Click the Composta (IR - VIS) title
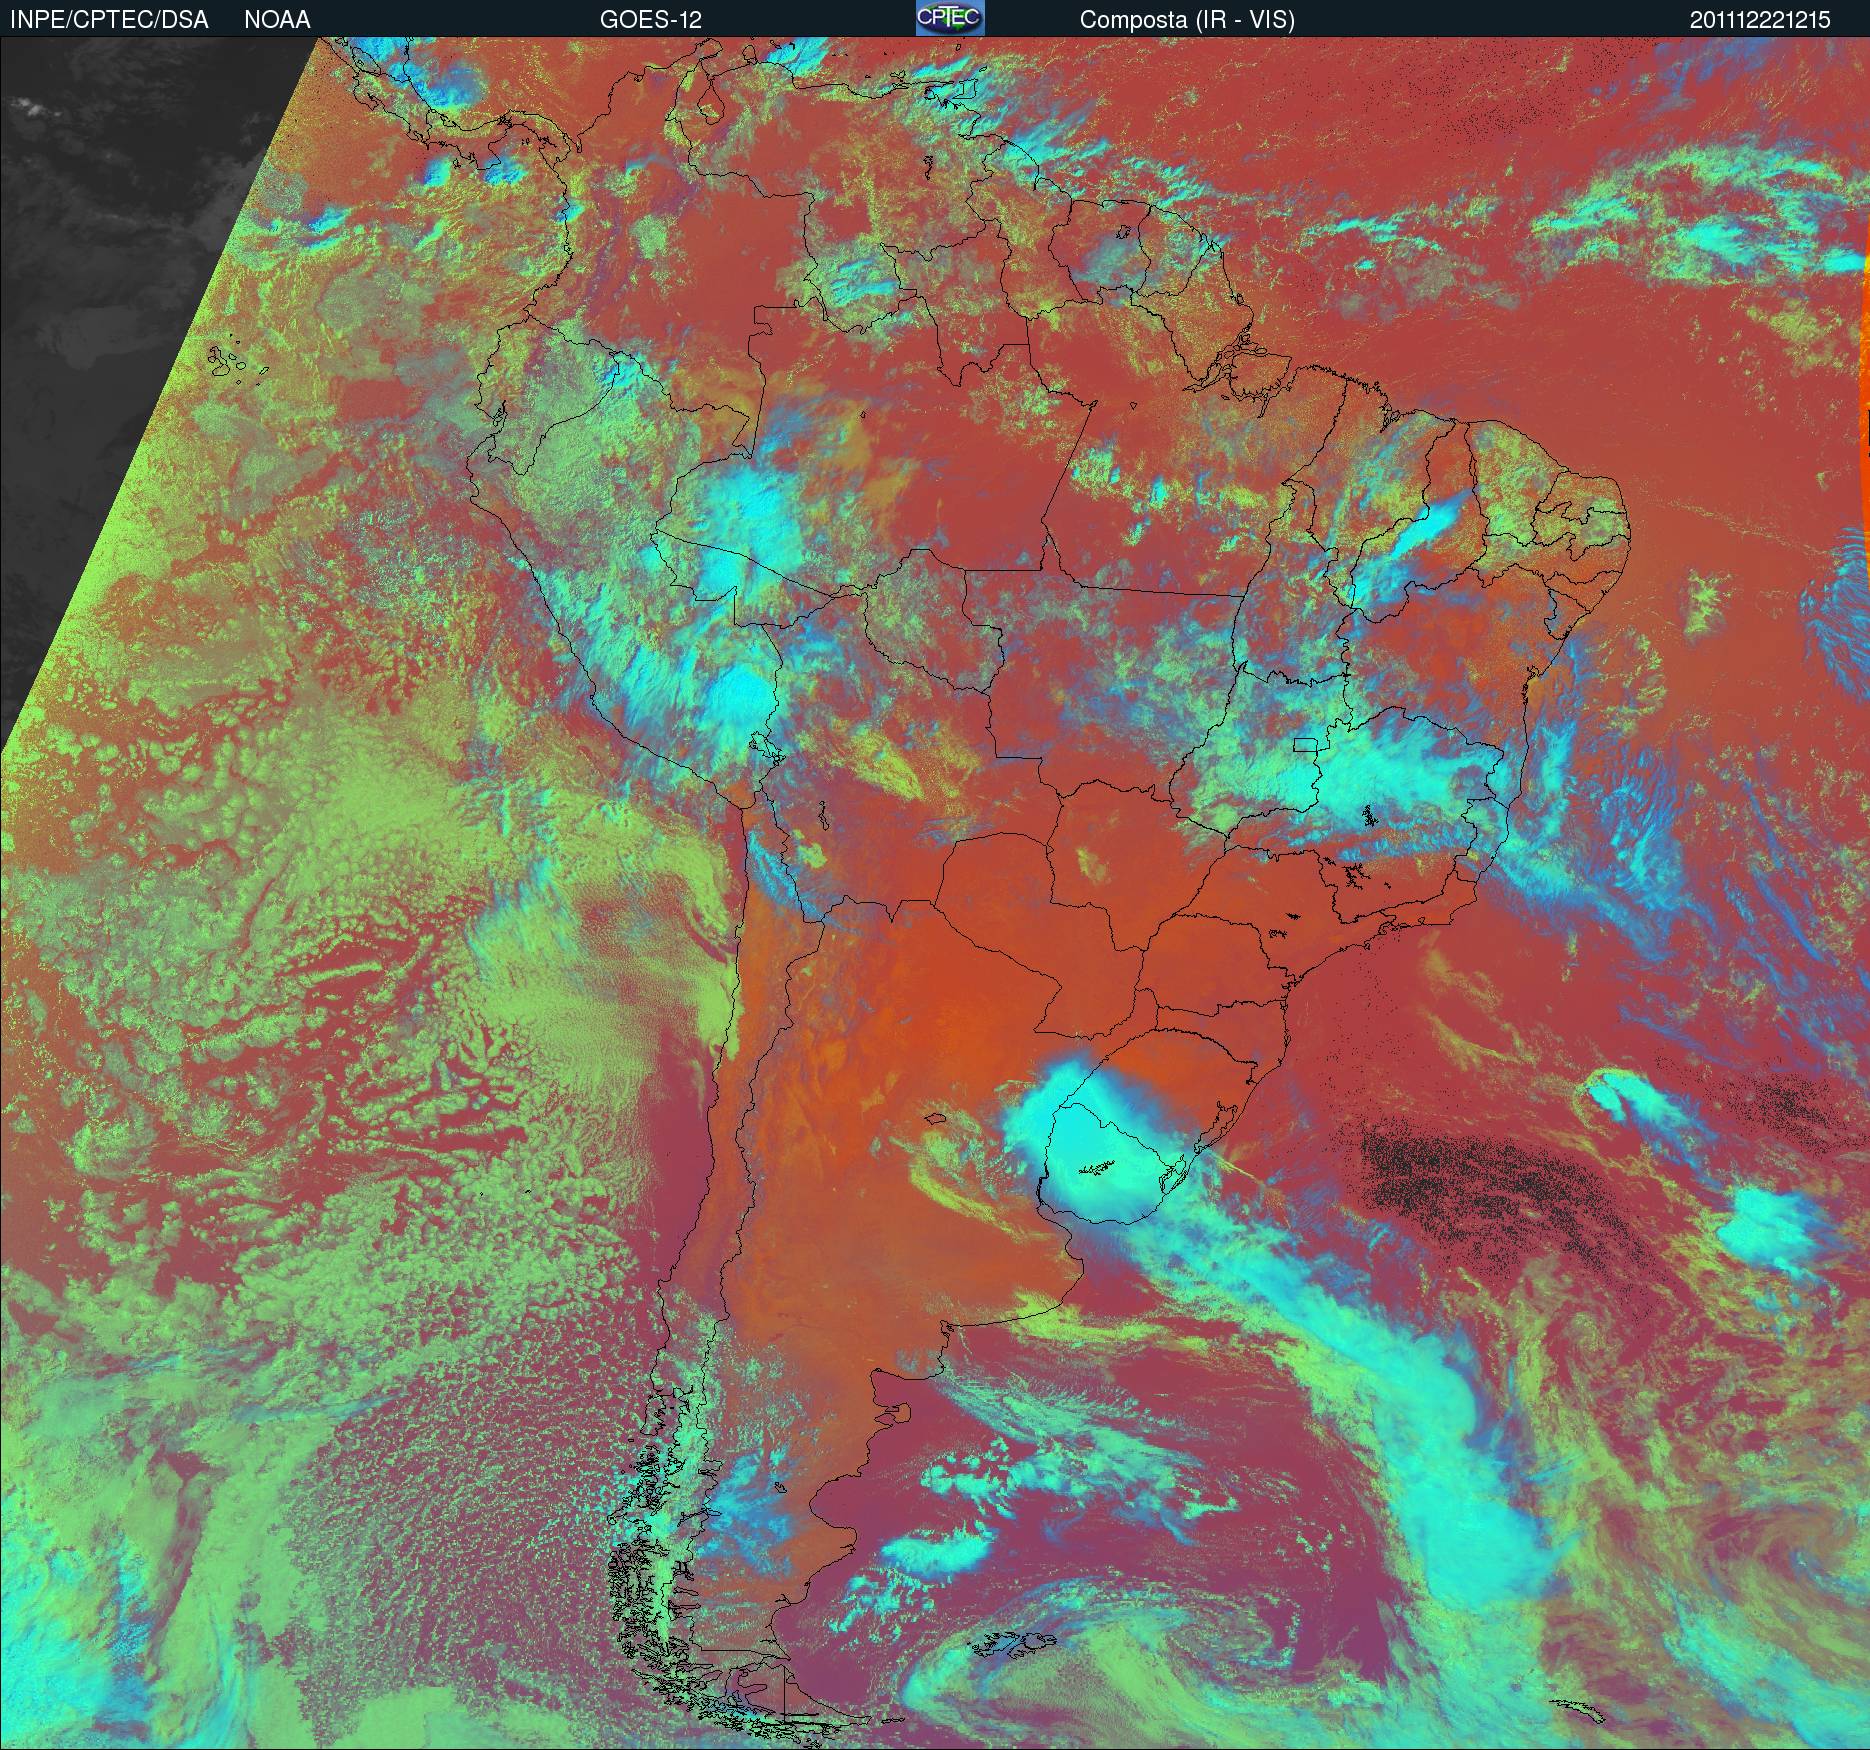The image size is (1870, 1750). [x=1187, y=20]
